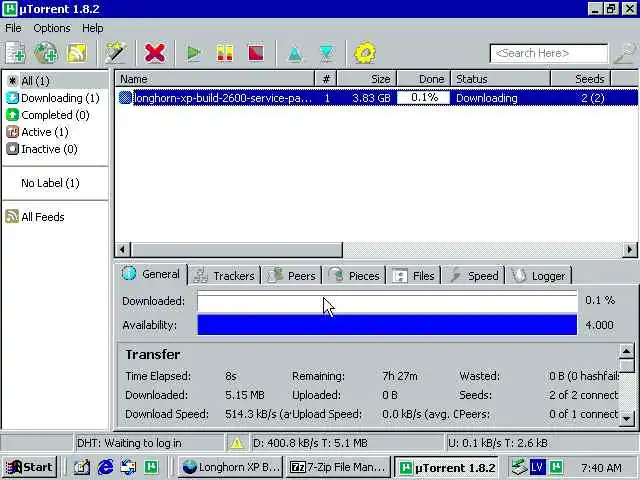Select the longhorn-xp-build-2600 torrent row
This screenshot has width=640, height=480.
click(376, 98)
